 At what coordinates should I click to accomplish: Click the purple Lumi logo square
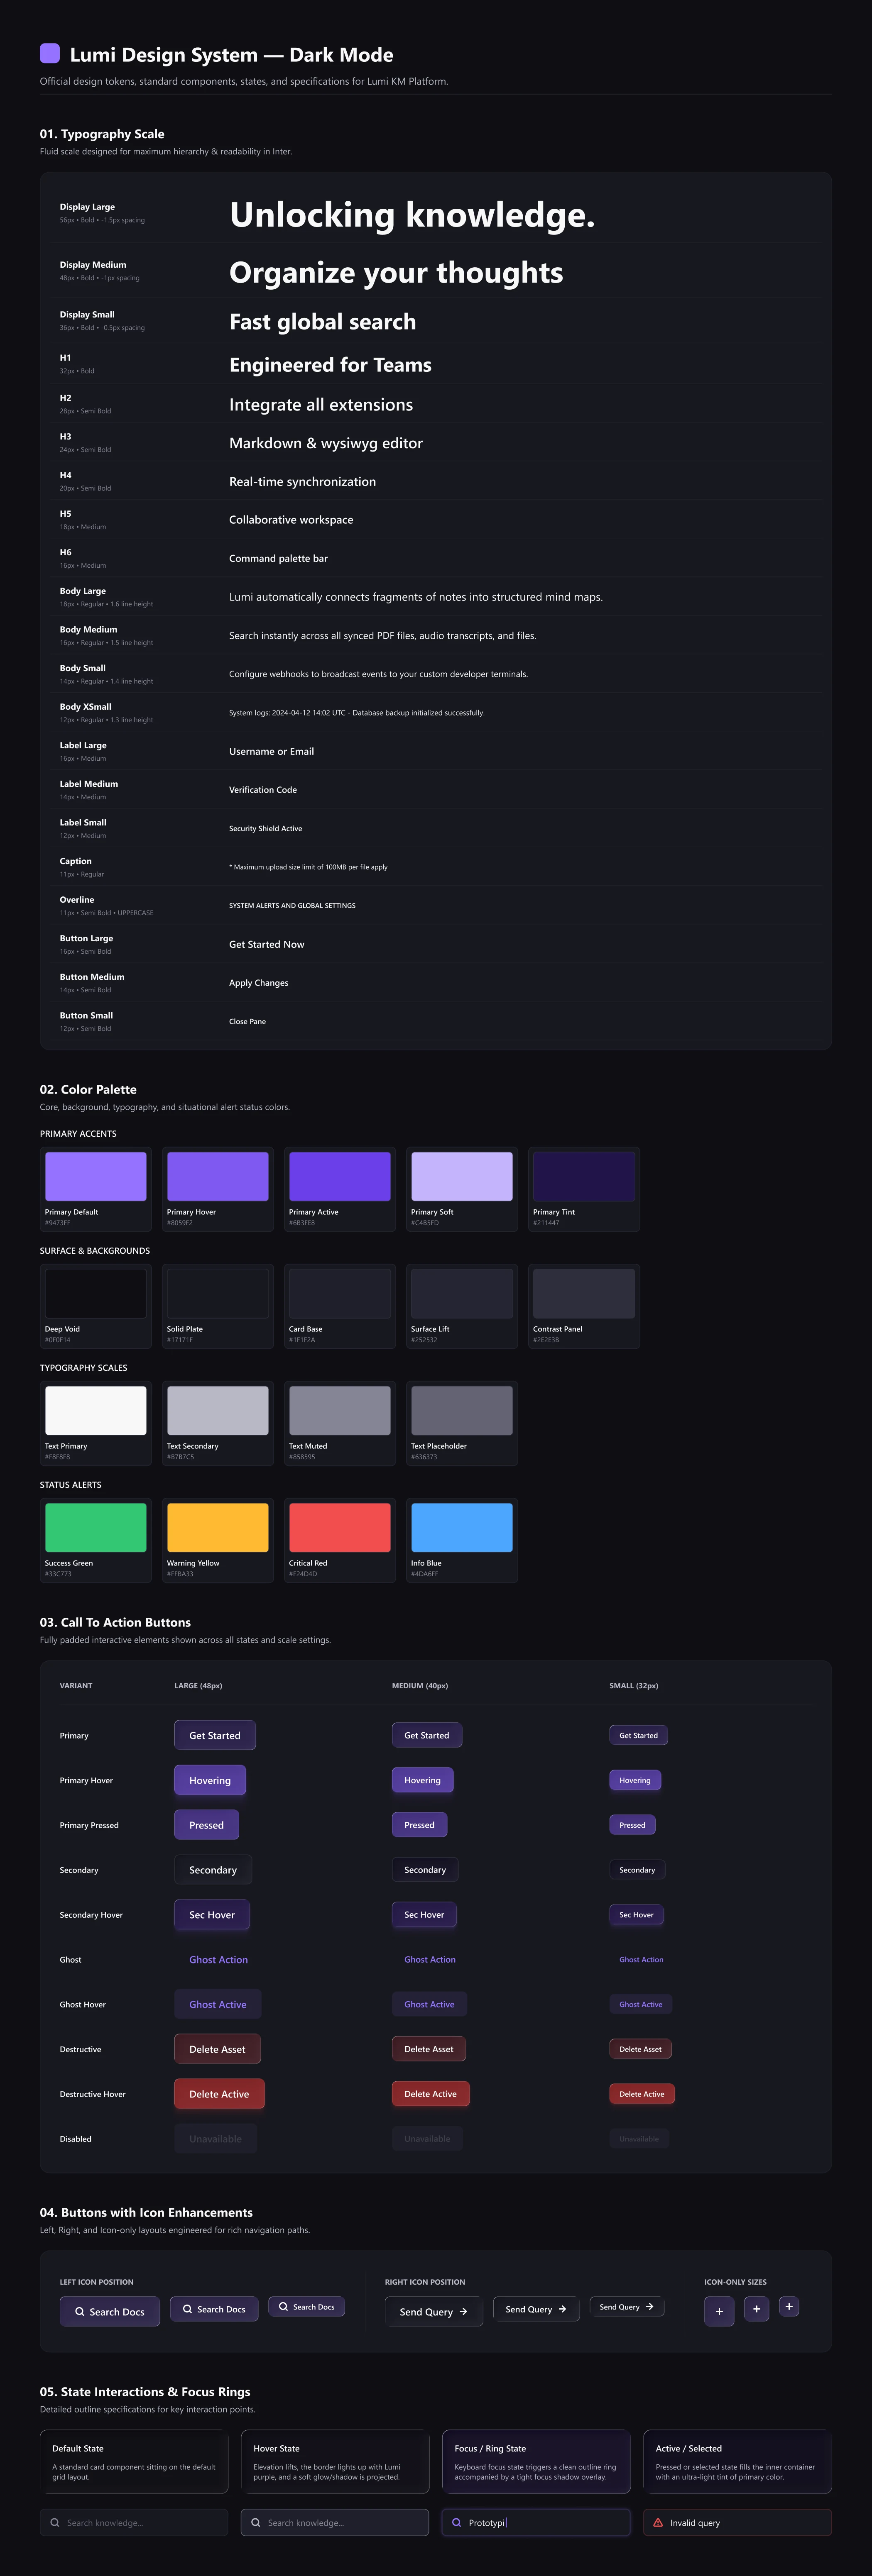pyautogui.click(x=49, y=53)
